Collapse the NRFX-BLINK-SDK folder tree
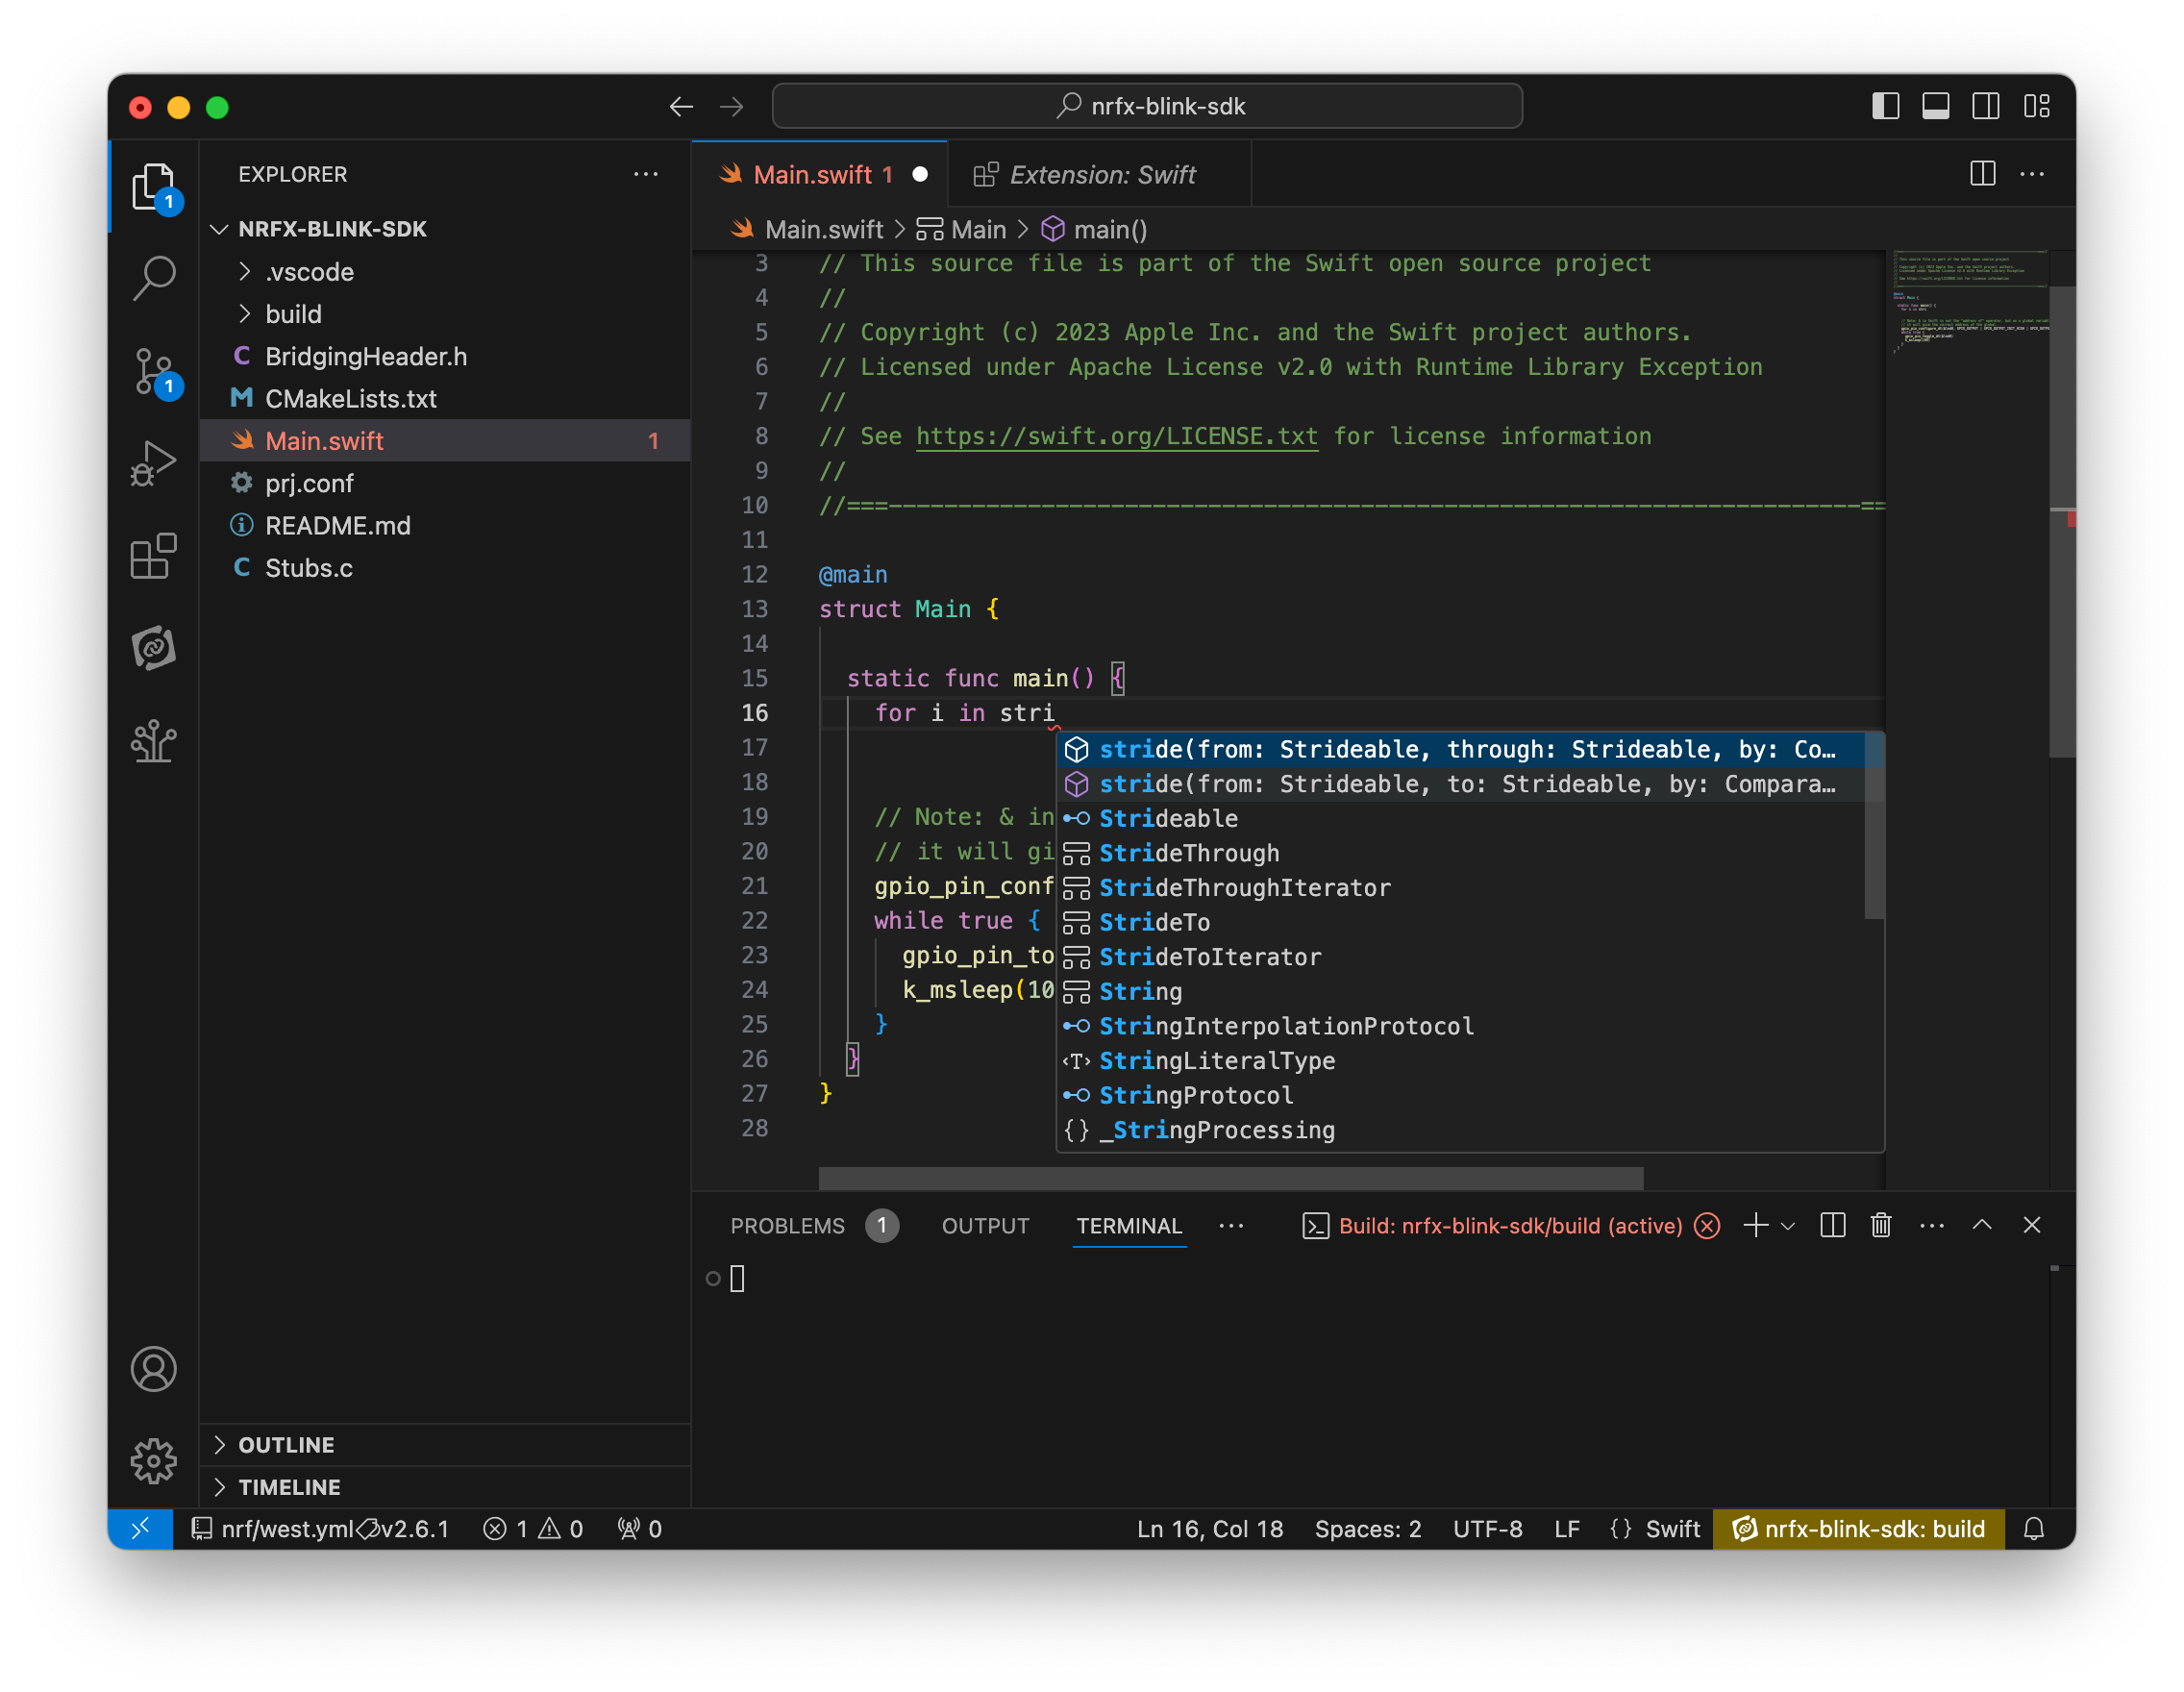The width and height of the screenshot is (2184, 1692). [x=445, y=229]
